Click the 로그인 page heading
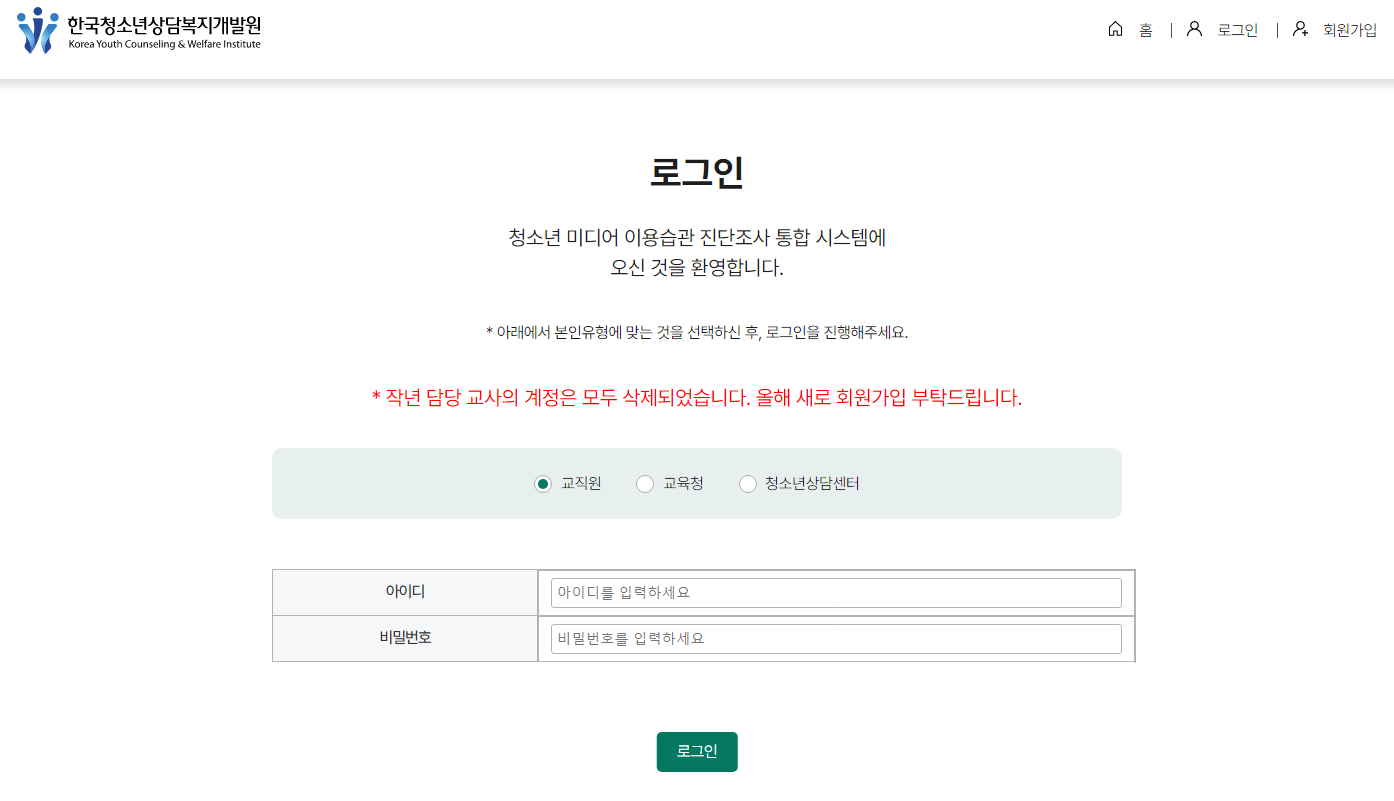Screen dimensions: 1394x801 coord(697,172)
